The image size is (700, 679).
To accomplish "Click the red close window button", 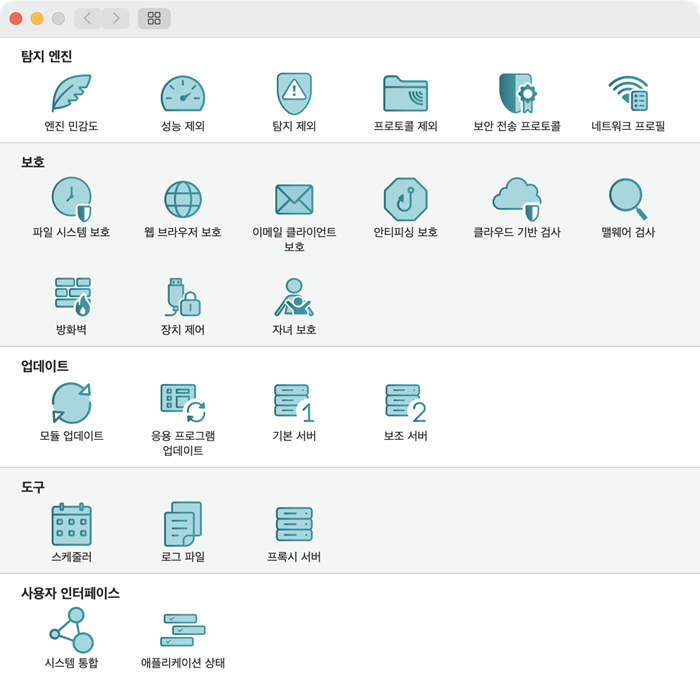I will click(x=16, y=18).
